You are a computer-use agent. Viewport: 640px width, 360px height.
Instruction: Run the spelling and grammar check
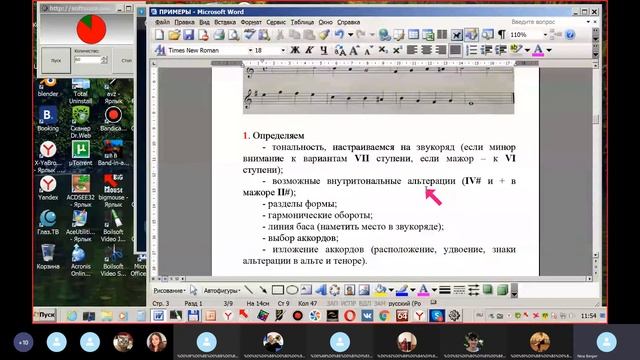[249, 35]
